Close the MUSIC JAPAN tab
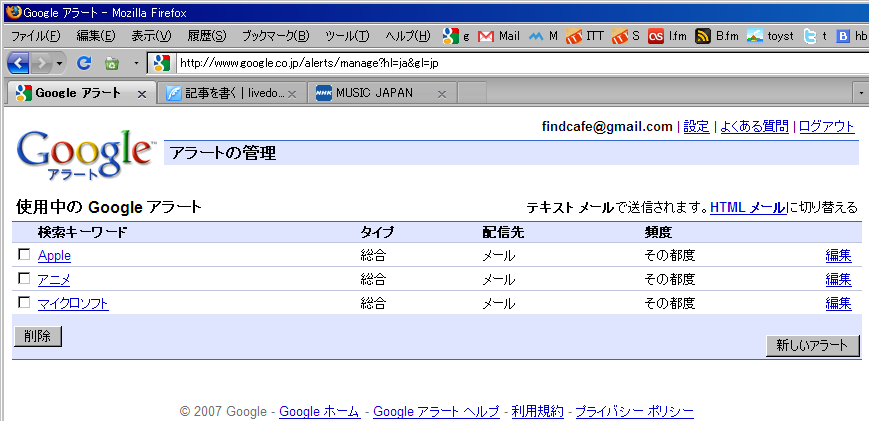The width and height of the screenshot is (869, 421). [442, 94]
